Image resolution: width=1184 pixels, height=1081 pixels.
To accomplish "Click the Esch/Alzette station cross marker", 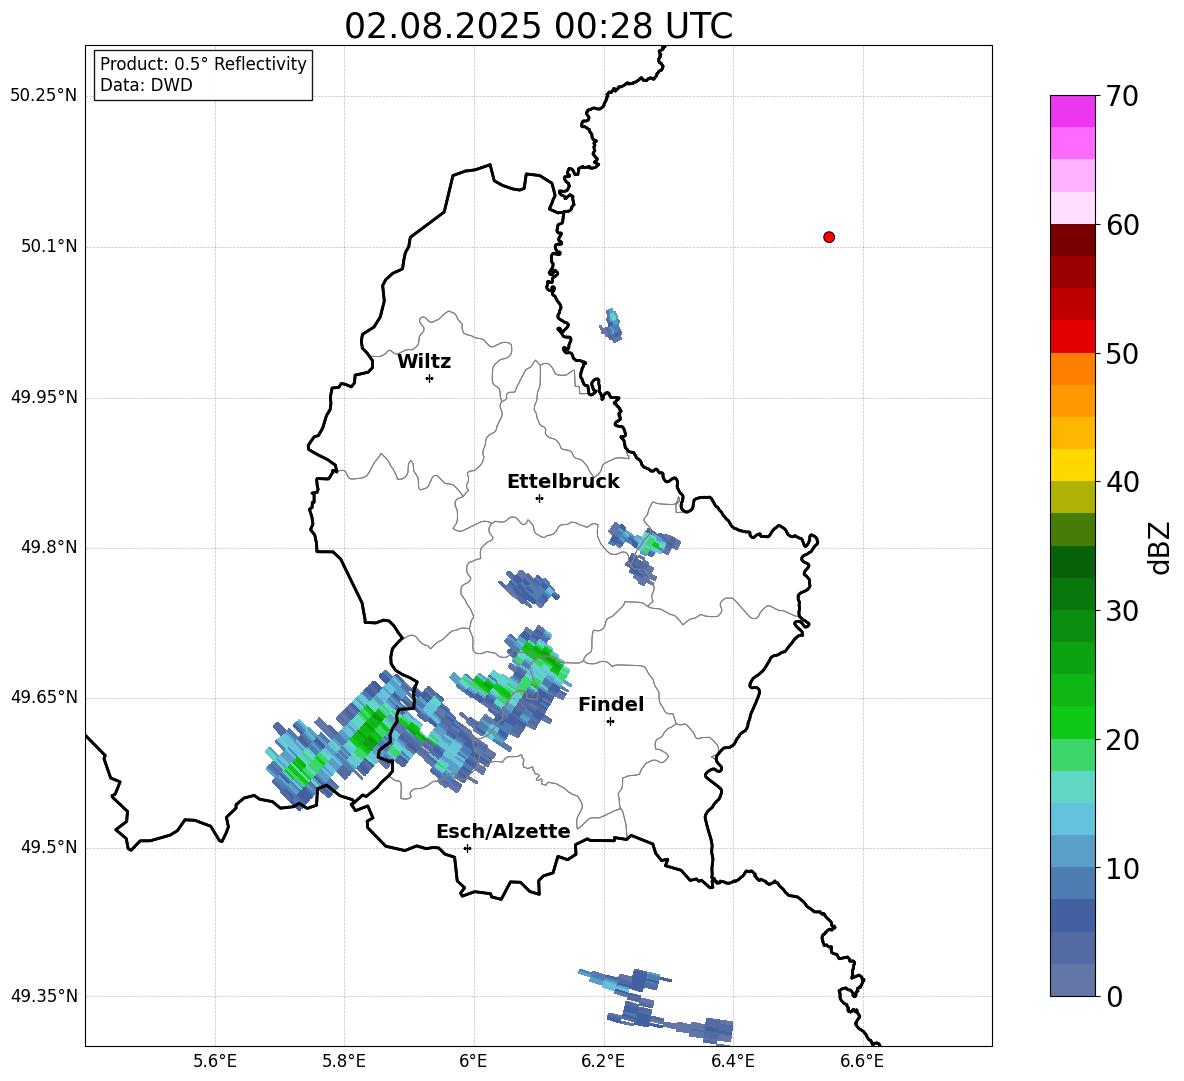I will click(467, 848).
